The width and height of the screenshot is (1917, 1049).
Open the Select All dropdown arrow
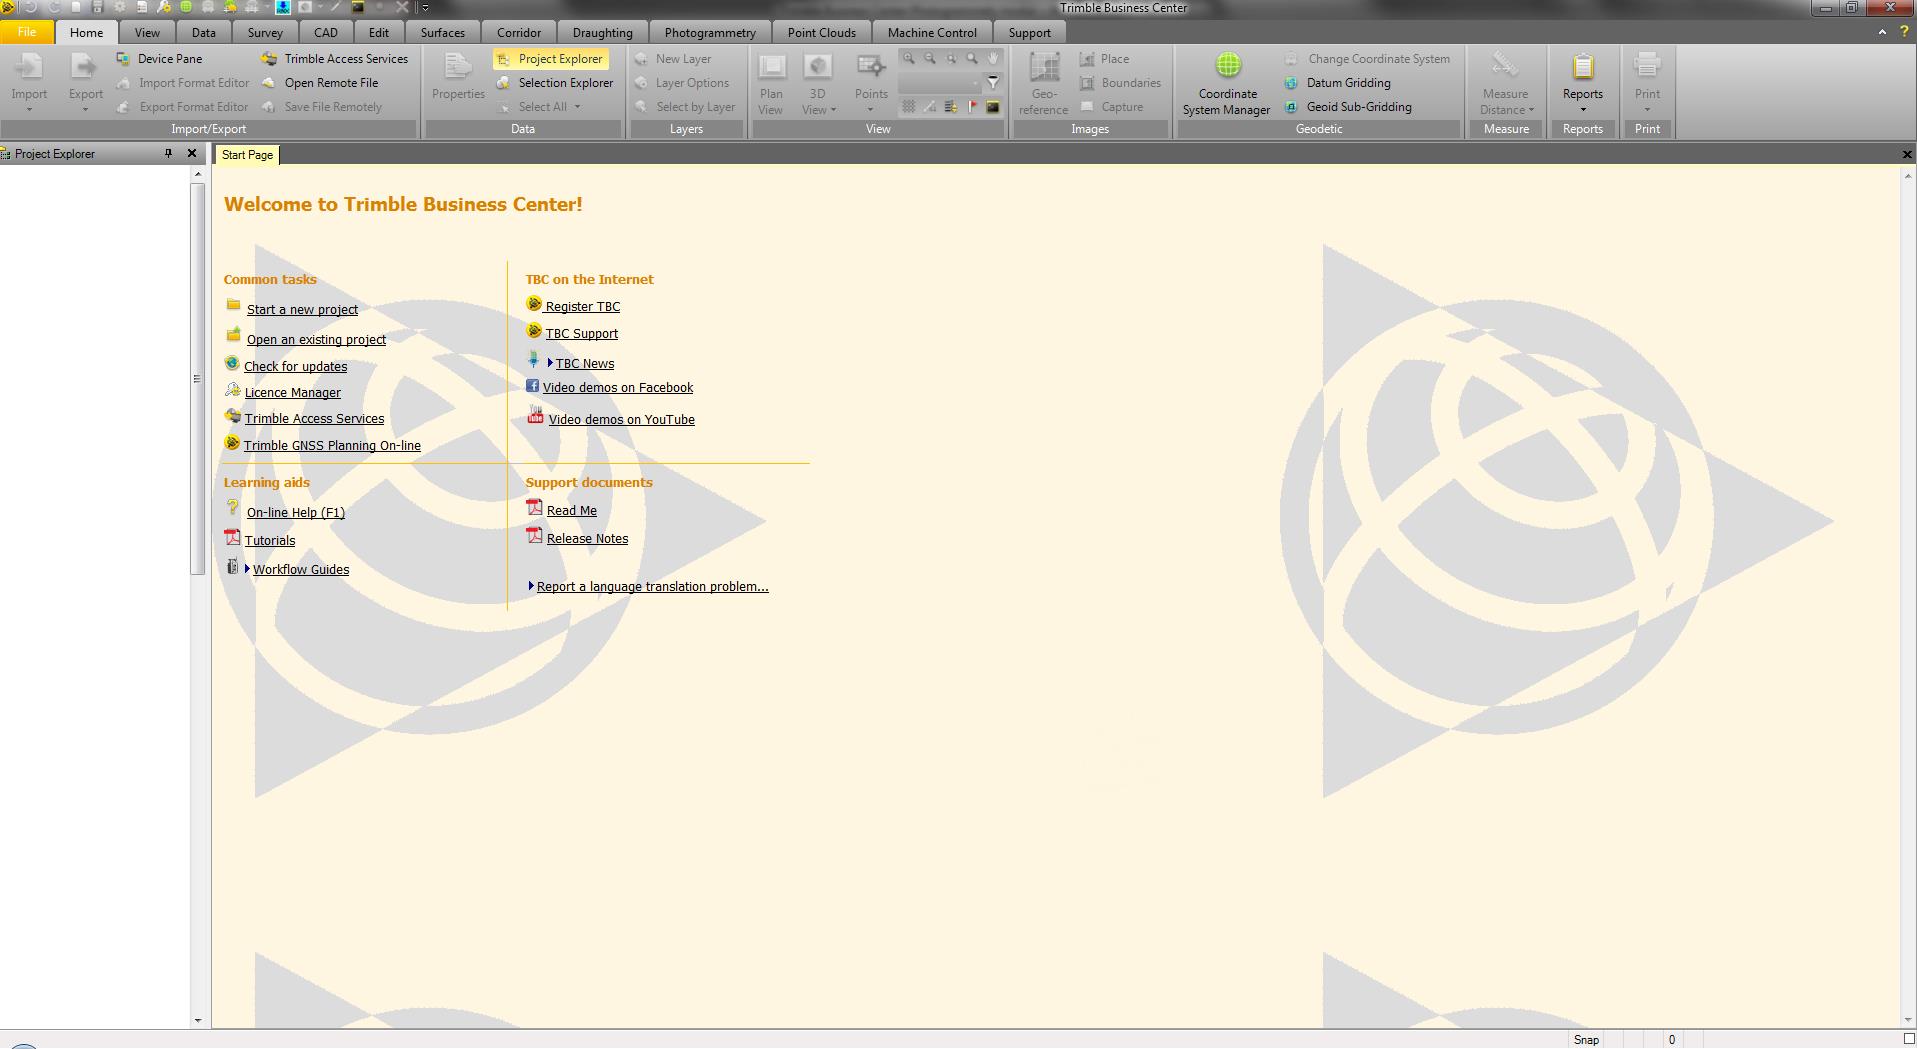577,107
